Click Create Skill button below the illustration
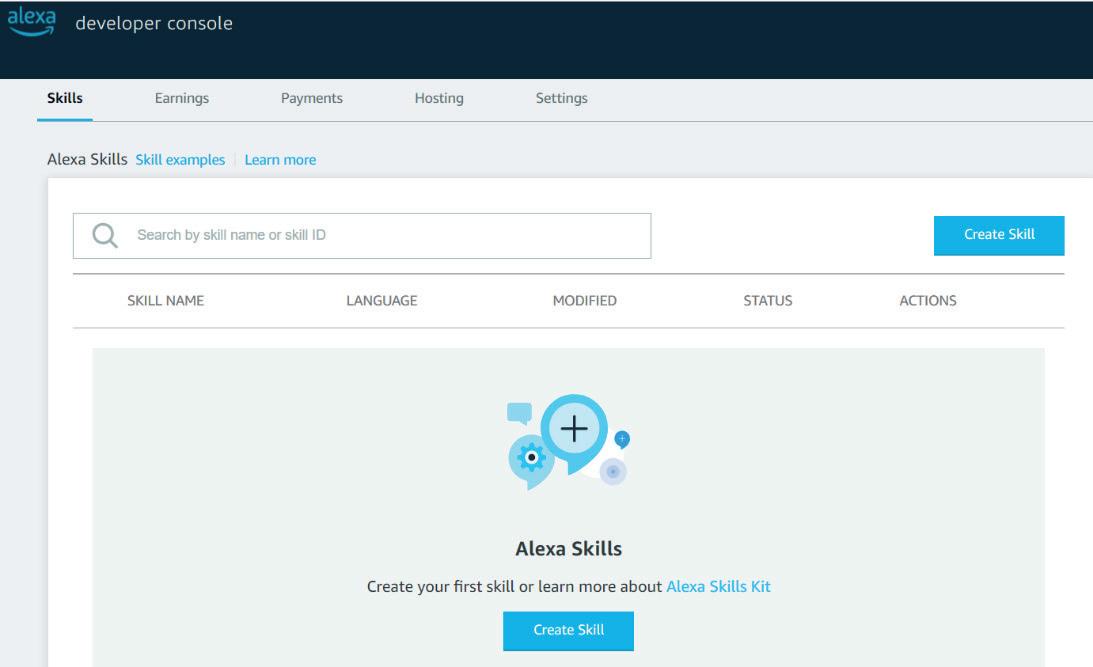The image size is (1093, 667). click(x=568, y=631)
